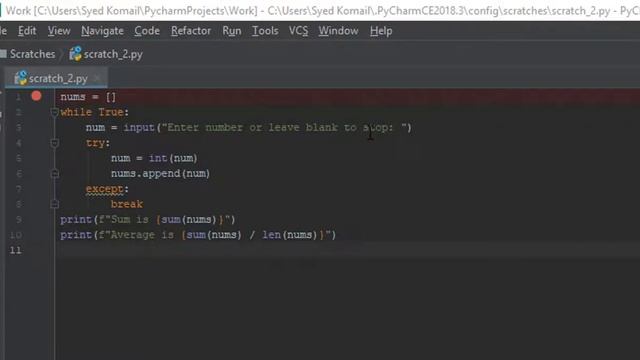Select the scratch_2.py editor tab
640x360 pixels.
click(56, 78)
